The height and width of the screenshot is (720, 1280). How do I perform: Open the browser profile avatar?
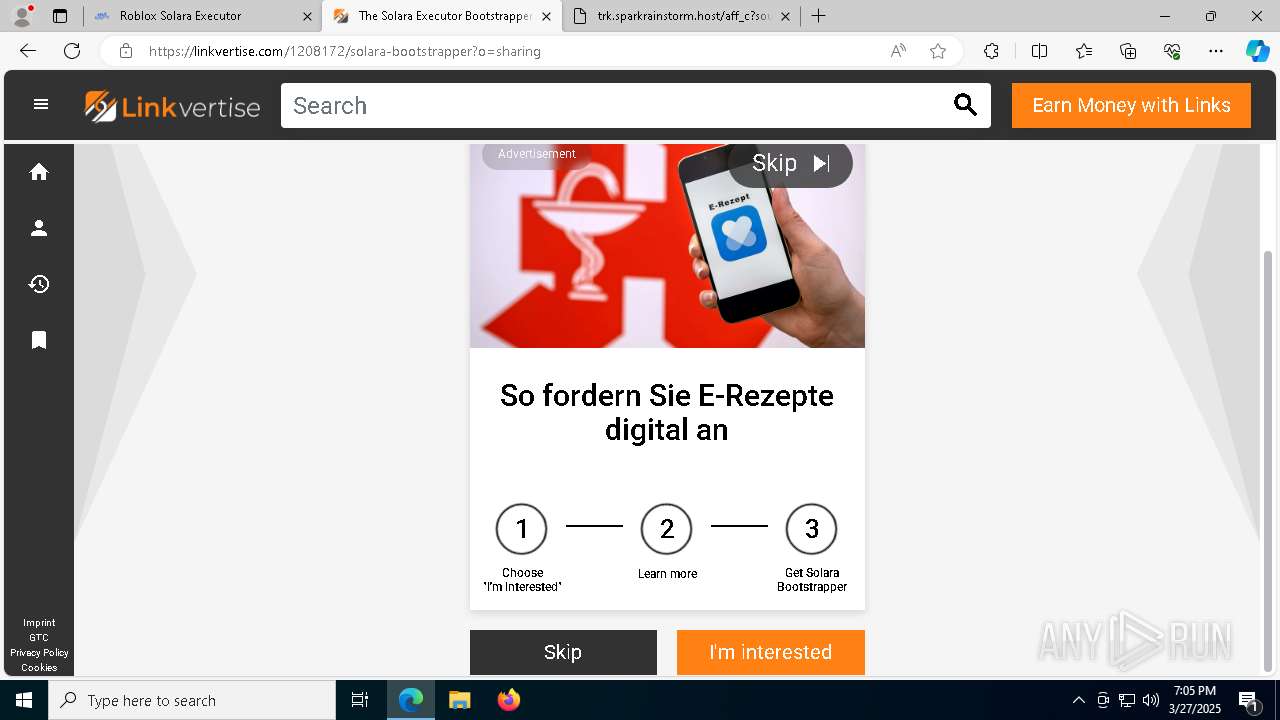[x=22, y=16]
